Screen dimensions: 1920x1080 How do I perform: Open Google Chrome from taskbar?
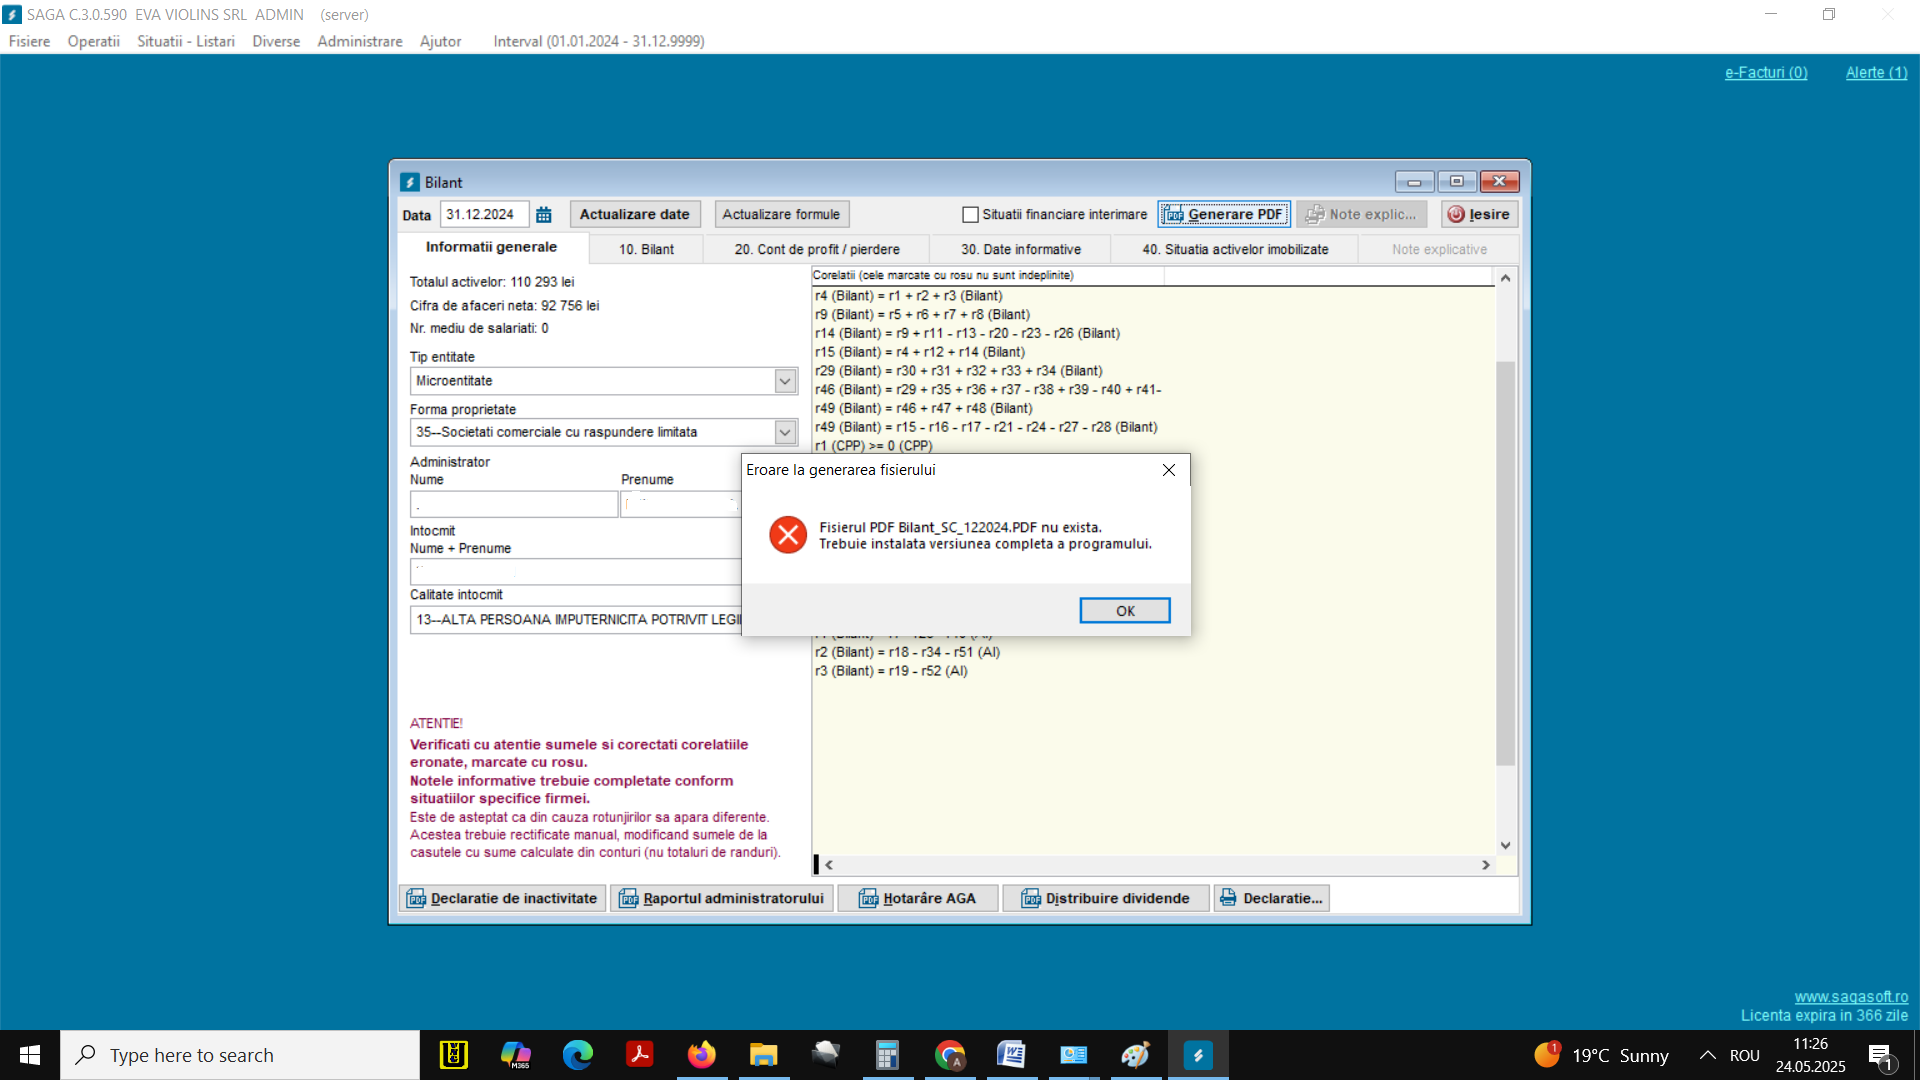950,1055
